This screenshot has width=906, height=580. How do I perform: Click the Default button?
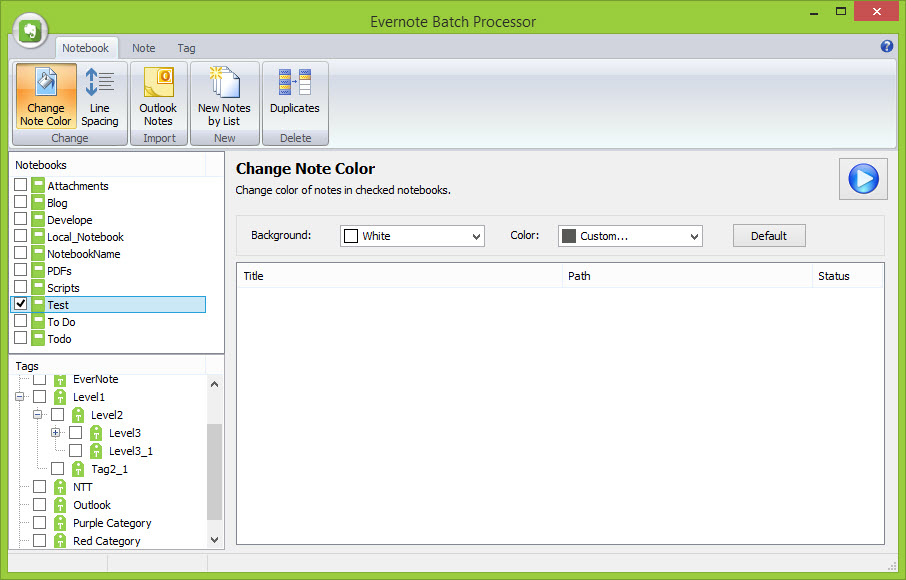click(x=769, y=236)
